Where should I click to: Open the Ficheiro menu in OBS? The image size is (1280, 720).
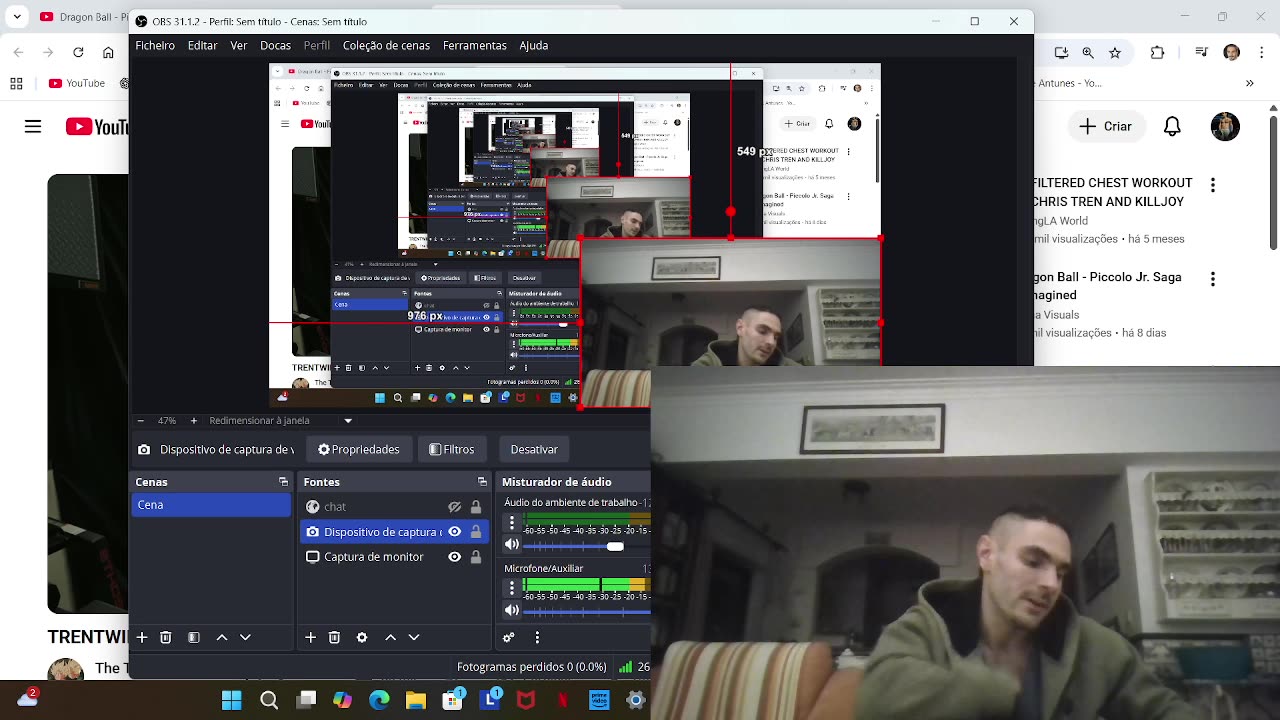pos(155,45)
